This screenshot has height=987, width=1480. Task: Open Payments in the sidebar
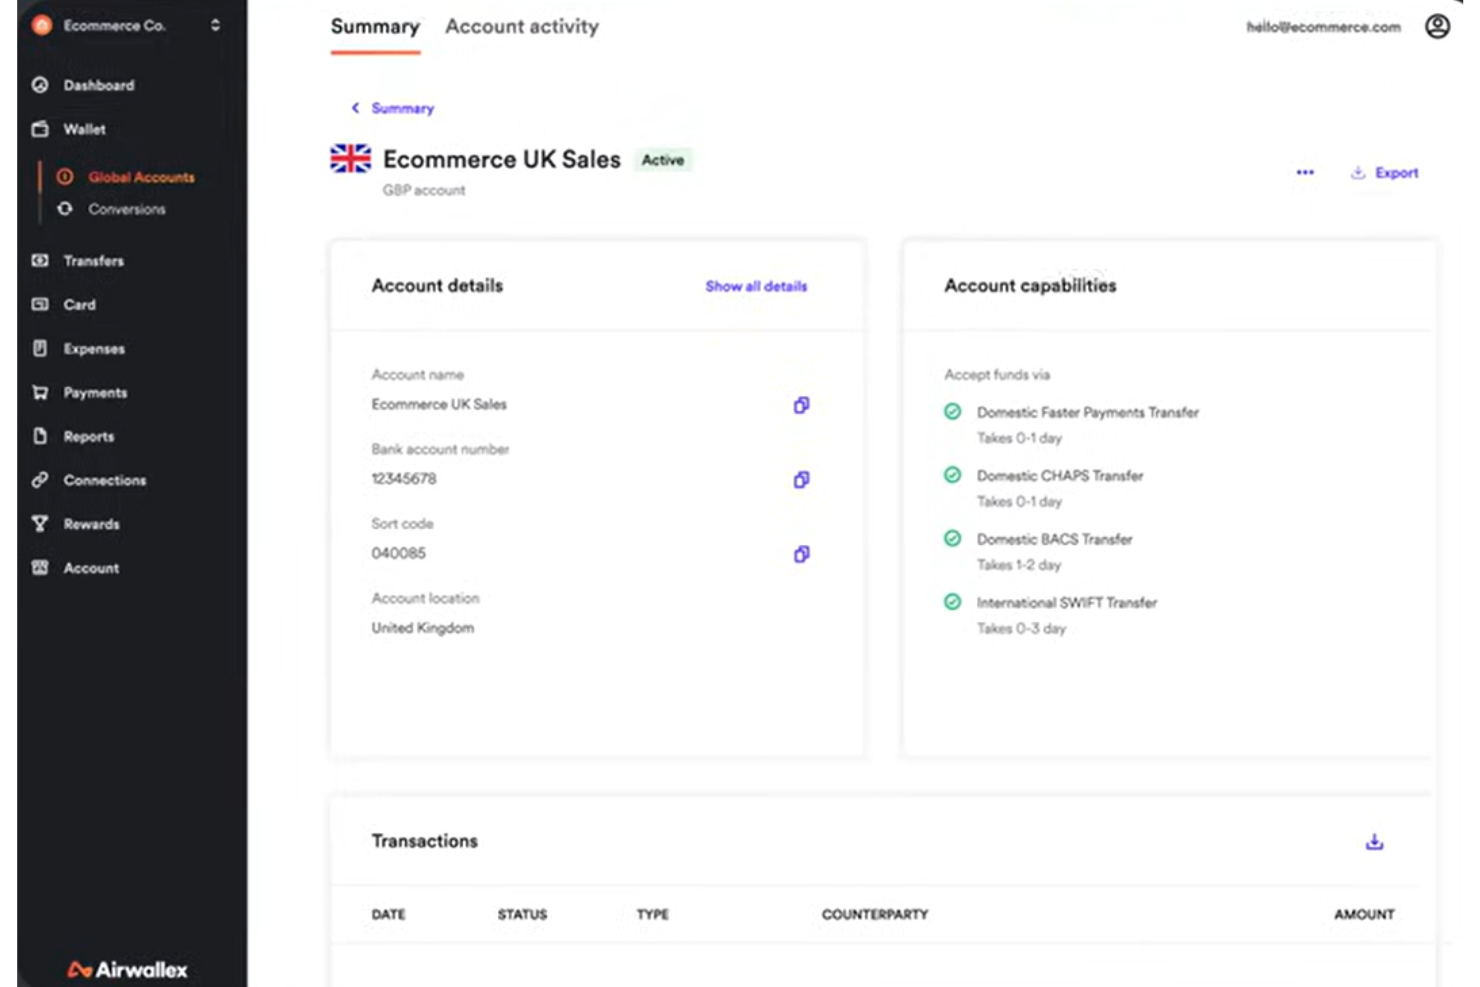95,393
